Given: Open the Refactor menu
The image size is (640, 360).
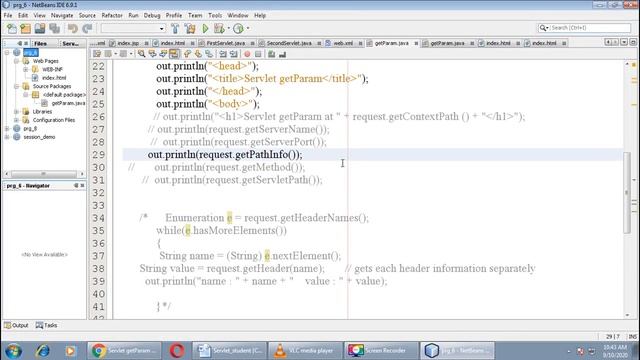Looking at the screenshot, I should (x=112, y=16).
